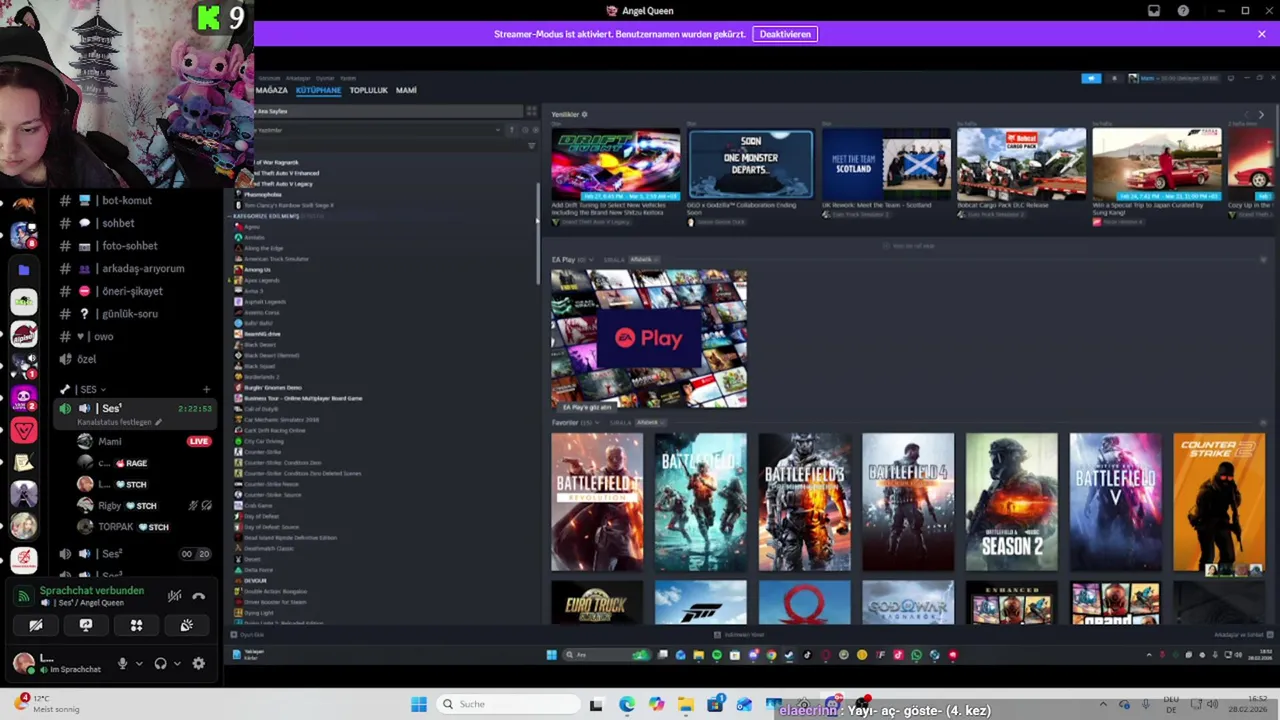Screen dimensions: 1280x720
Task: Open Microsoft Edge from the taskbar
Action: point(627,704)
